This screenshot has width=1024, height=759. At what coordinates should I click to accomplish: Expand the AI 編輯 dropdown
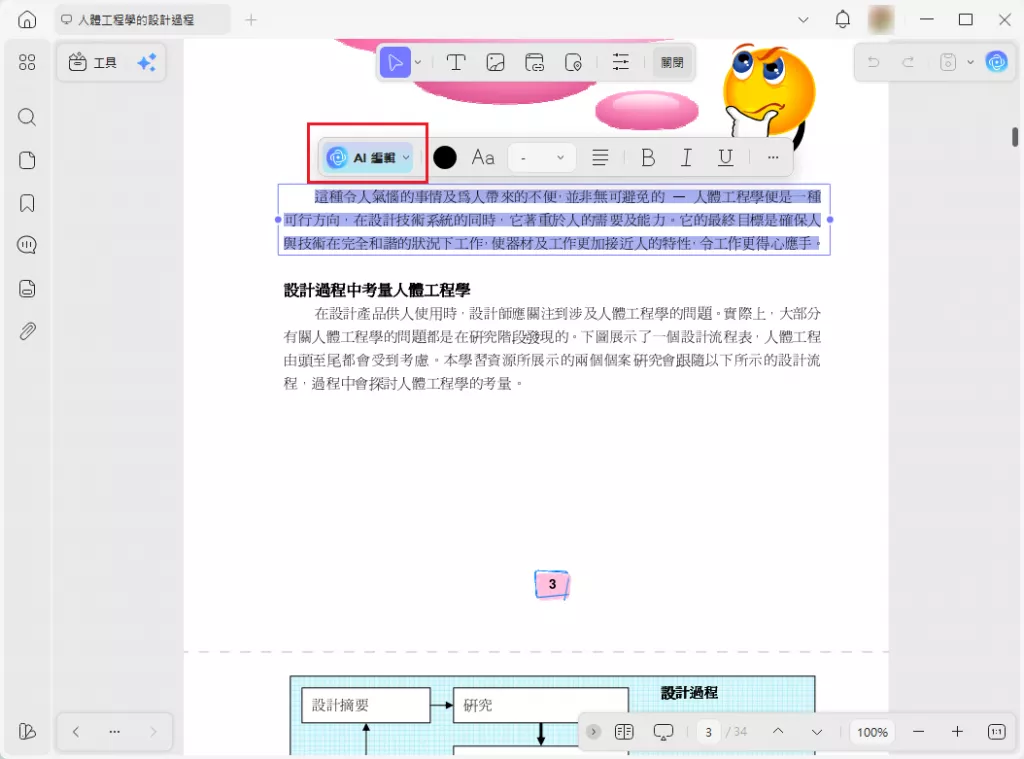point(404,157)
